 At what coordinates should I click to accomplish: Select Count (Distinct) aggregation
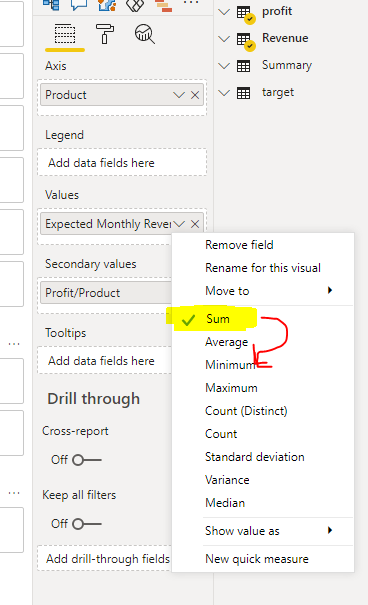(x=246, y=411)
